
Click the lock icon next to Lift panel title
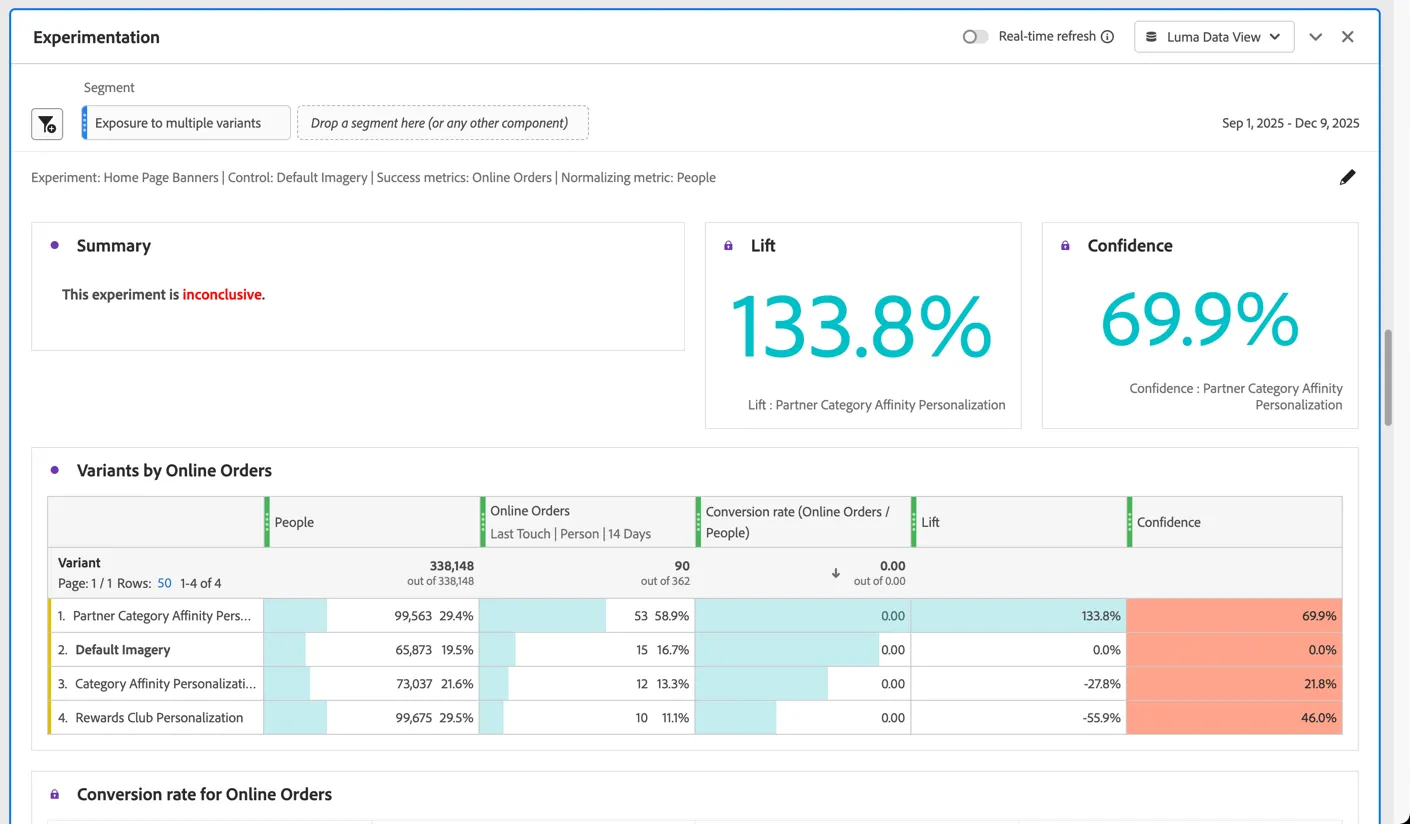(x=728, y=246)
